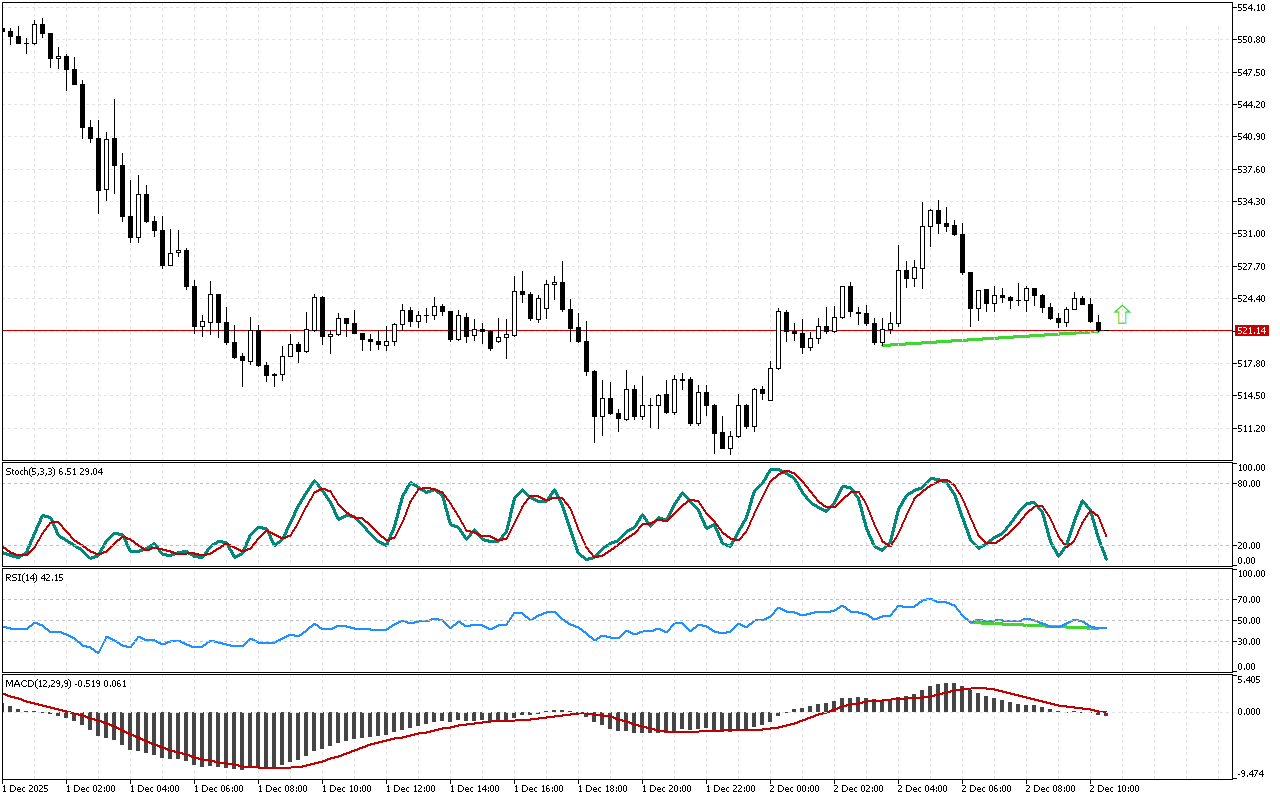Click the 554.10 price scale label

(x=1252, y=8)
